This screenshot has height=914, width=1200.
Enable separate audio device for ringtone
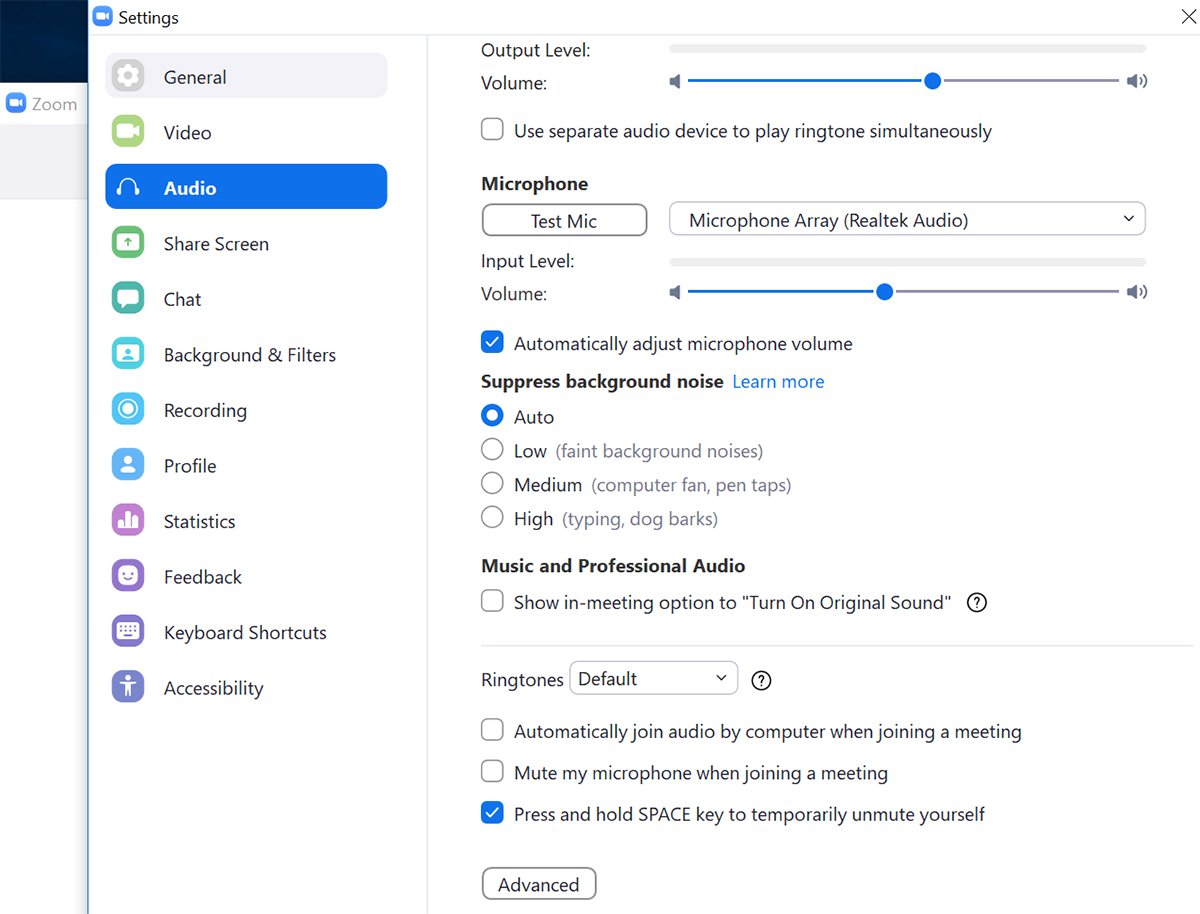point(492,130)
